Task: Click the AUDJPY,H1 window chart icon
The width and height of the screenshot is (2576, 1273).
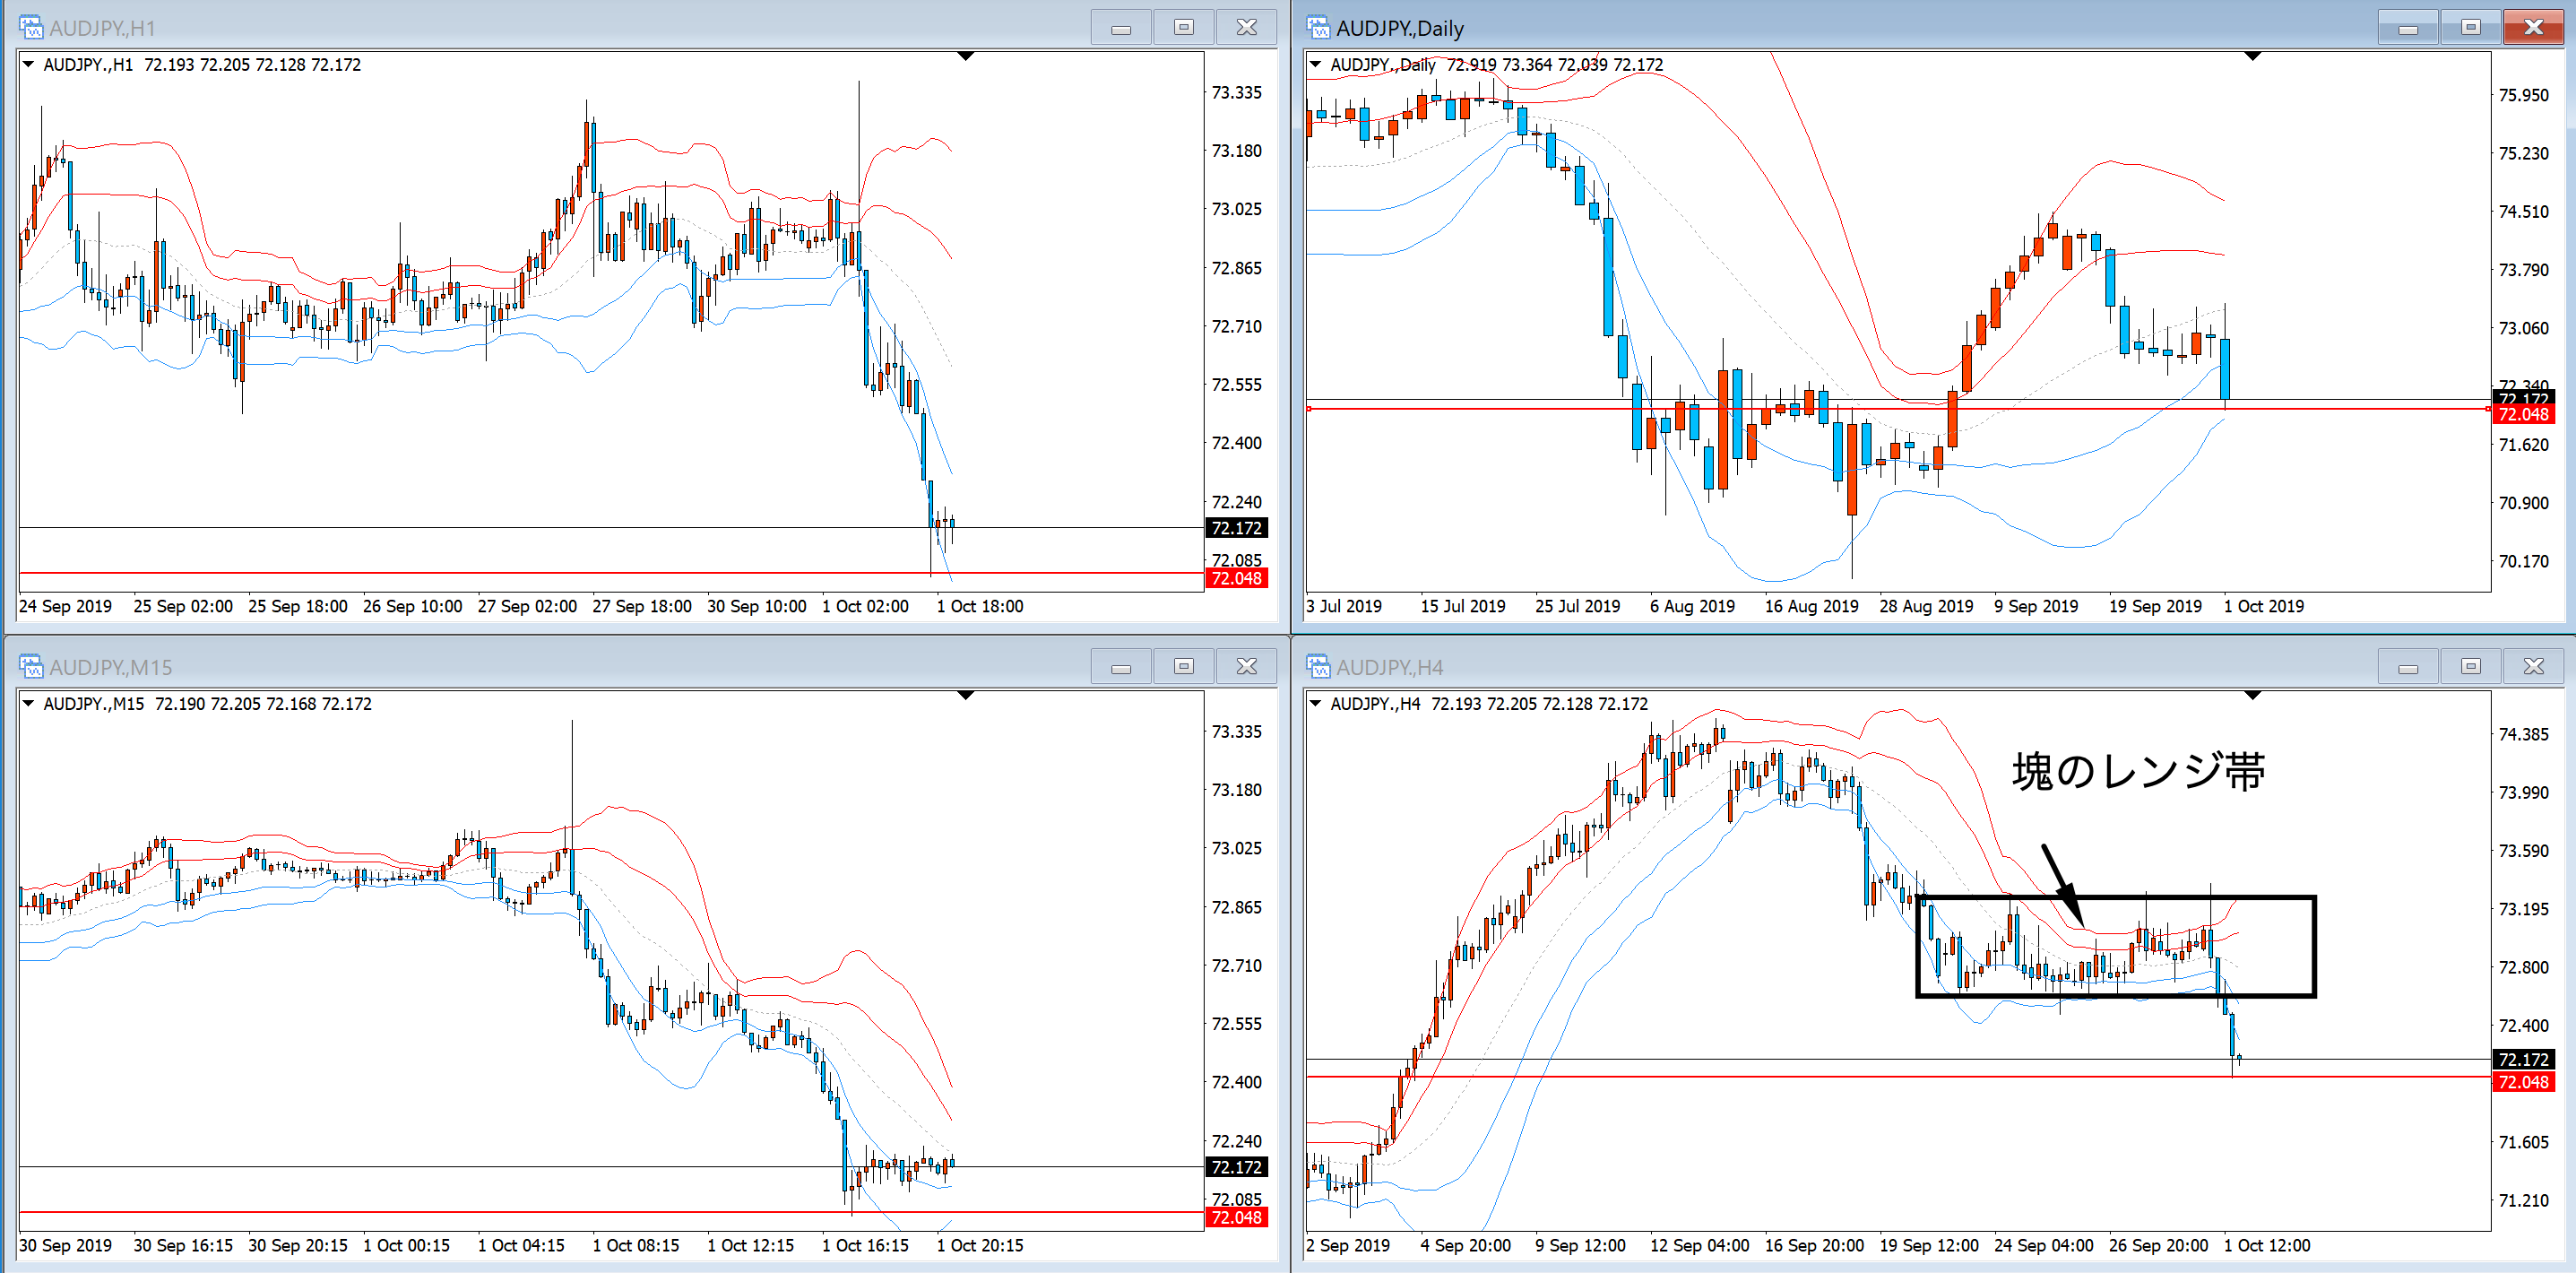Action: (x=31, y=27)
